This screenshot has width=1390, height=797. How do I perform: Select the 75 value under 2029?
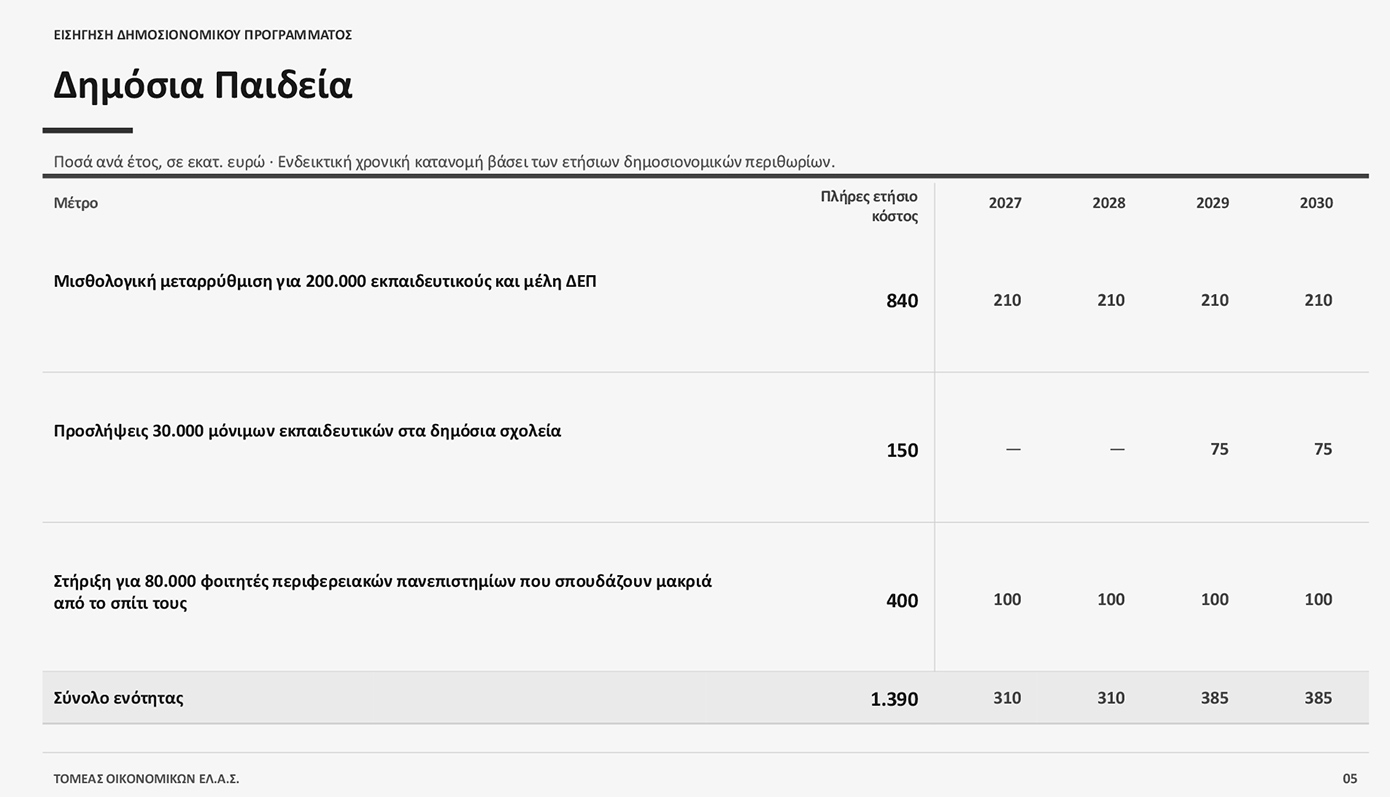pos(1219,449)
